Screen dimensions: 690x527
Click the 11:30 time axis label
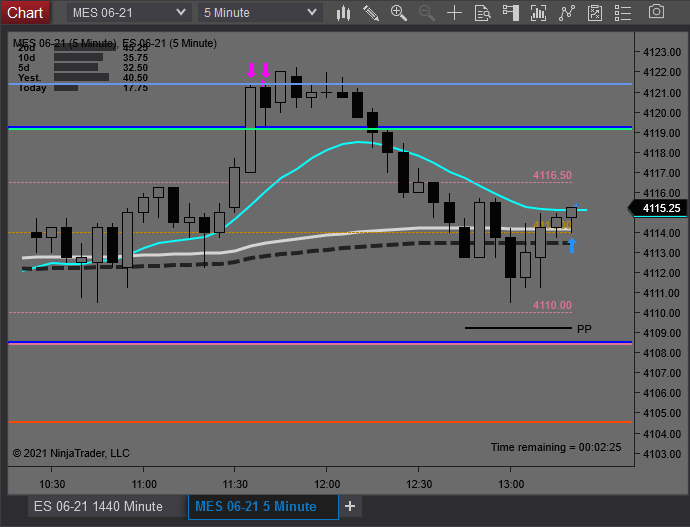point(235,484)
